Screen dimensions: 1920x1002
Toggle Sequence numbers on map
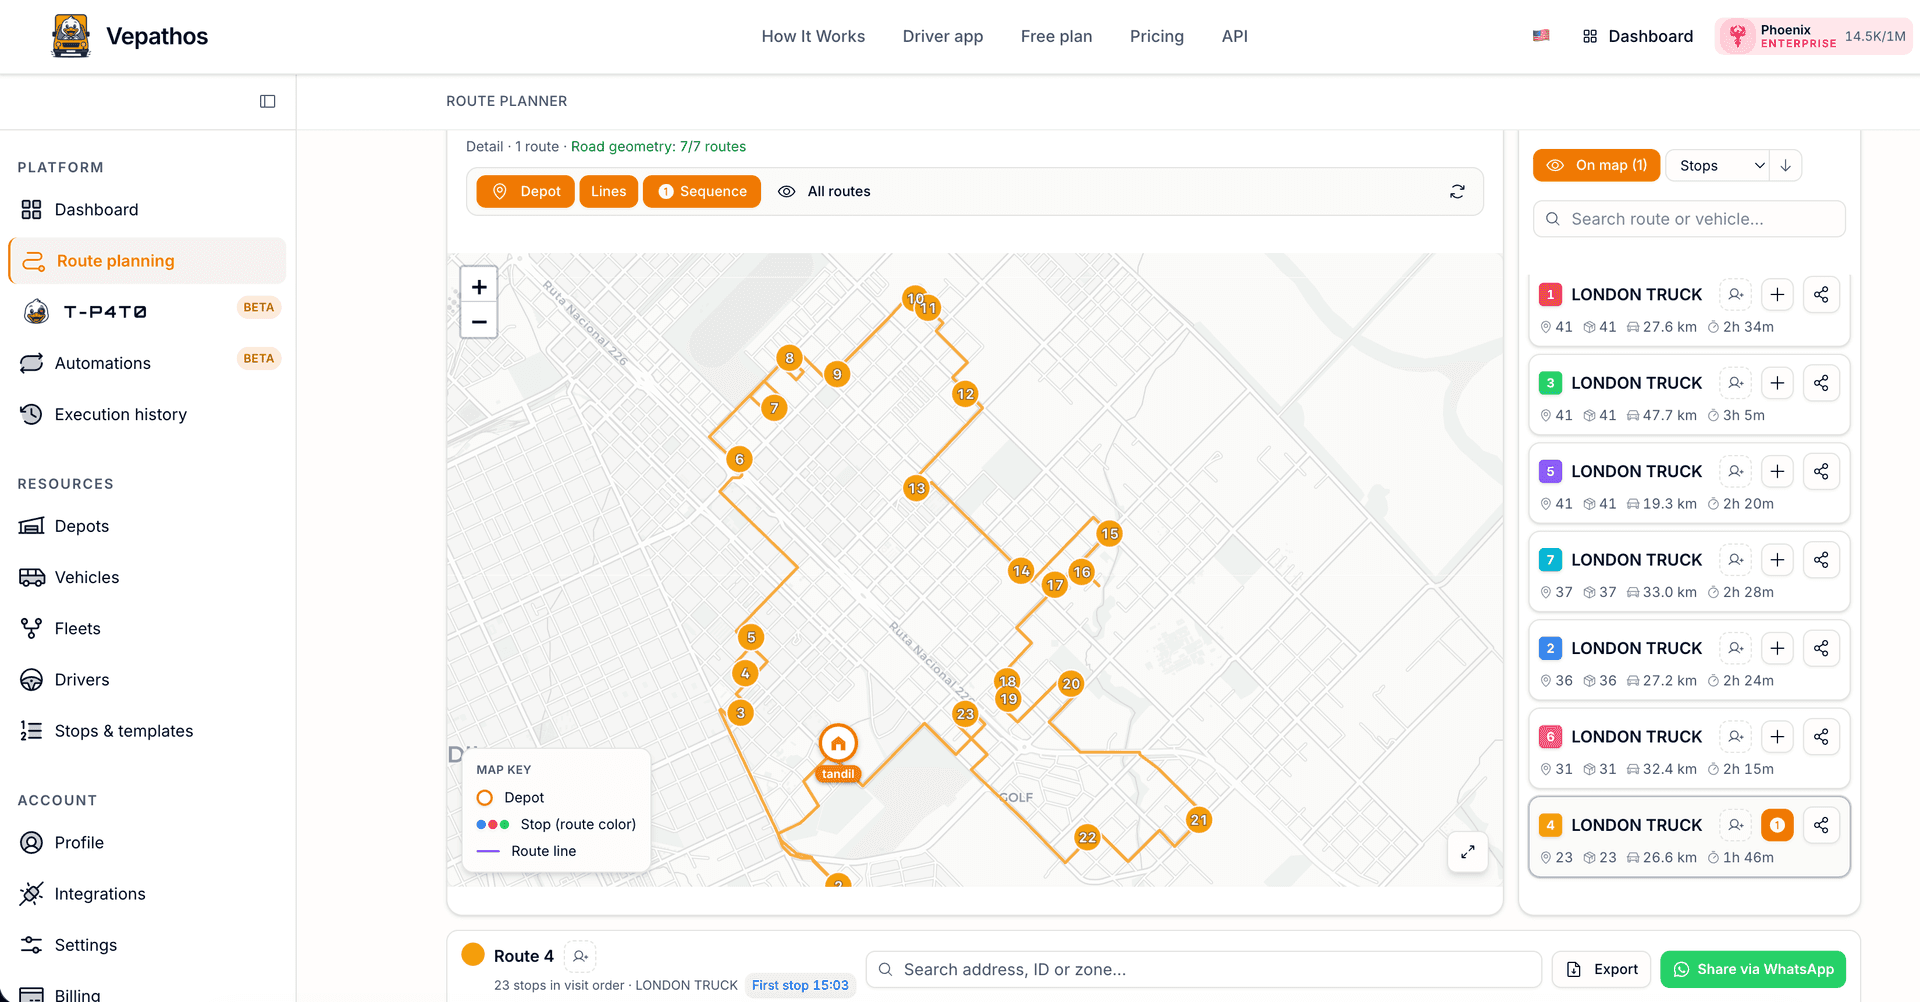tap(702, 191)
